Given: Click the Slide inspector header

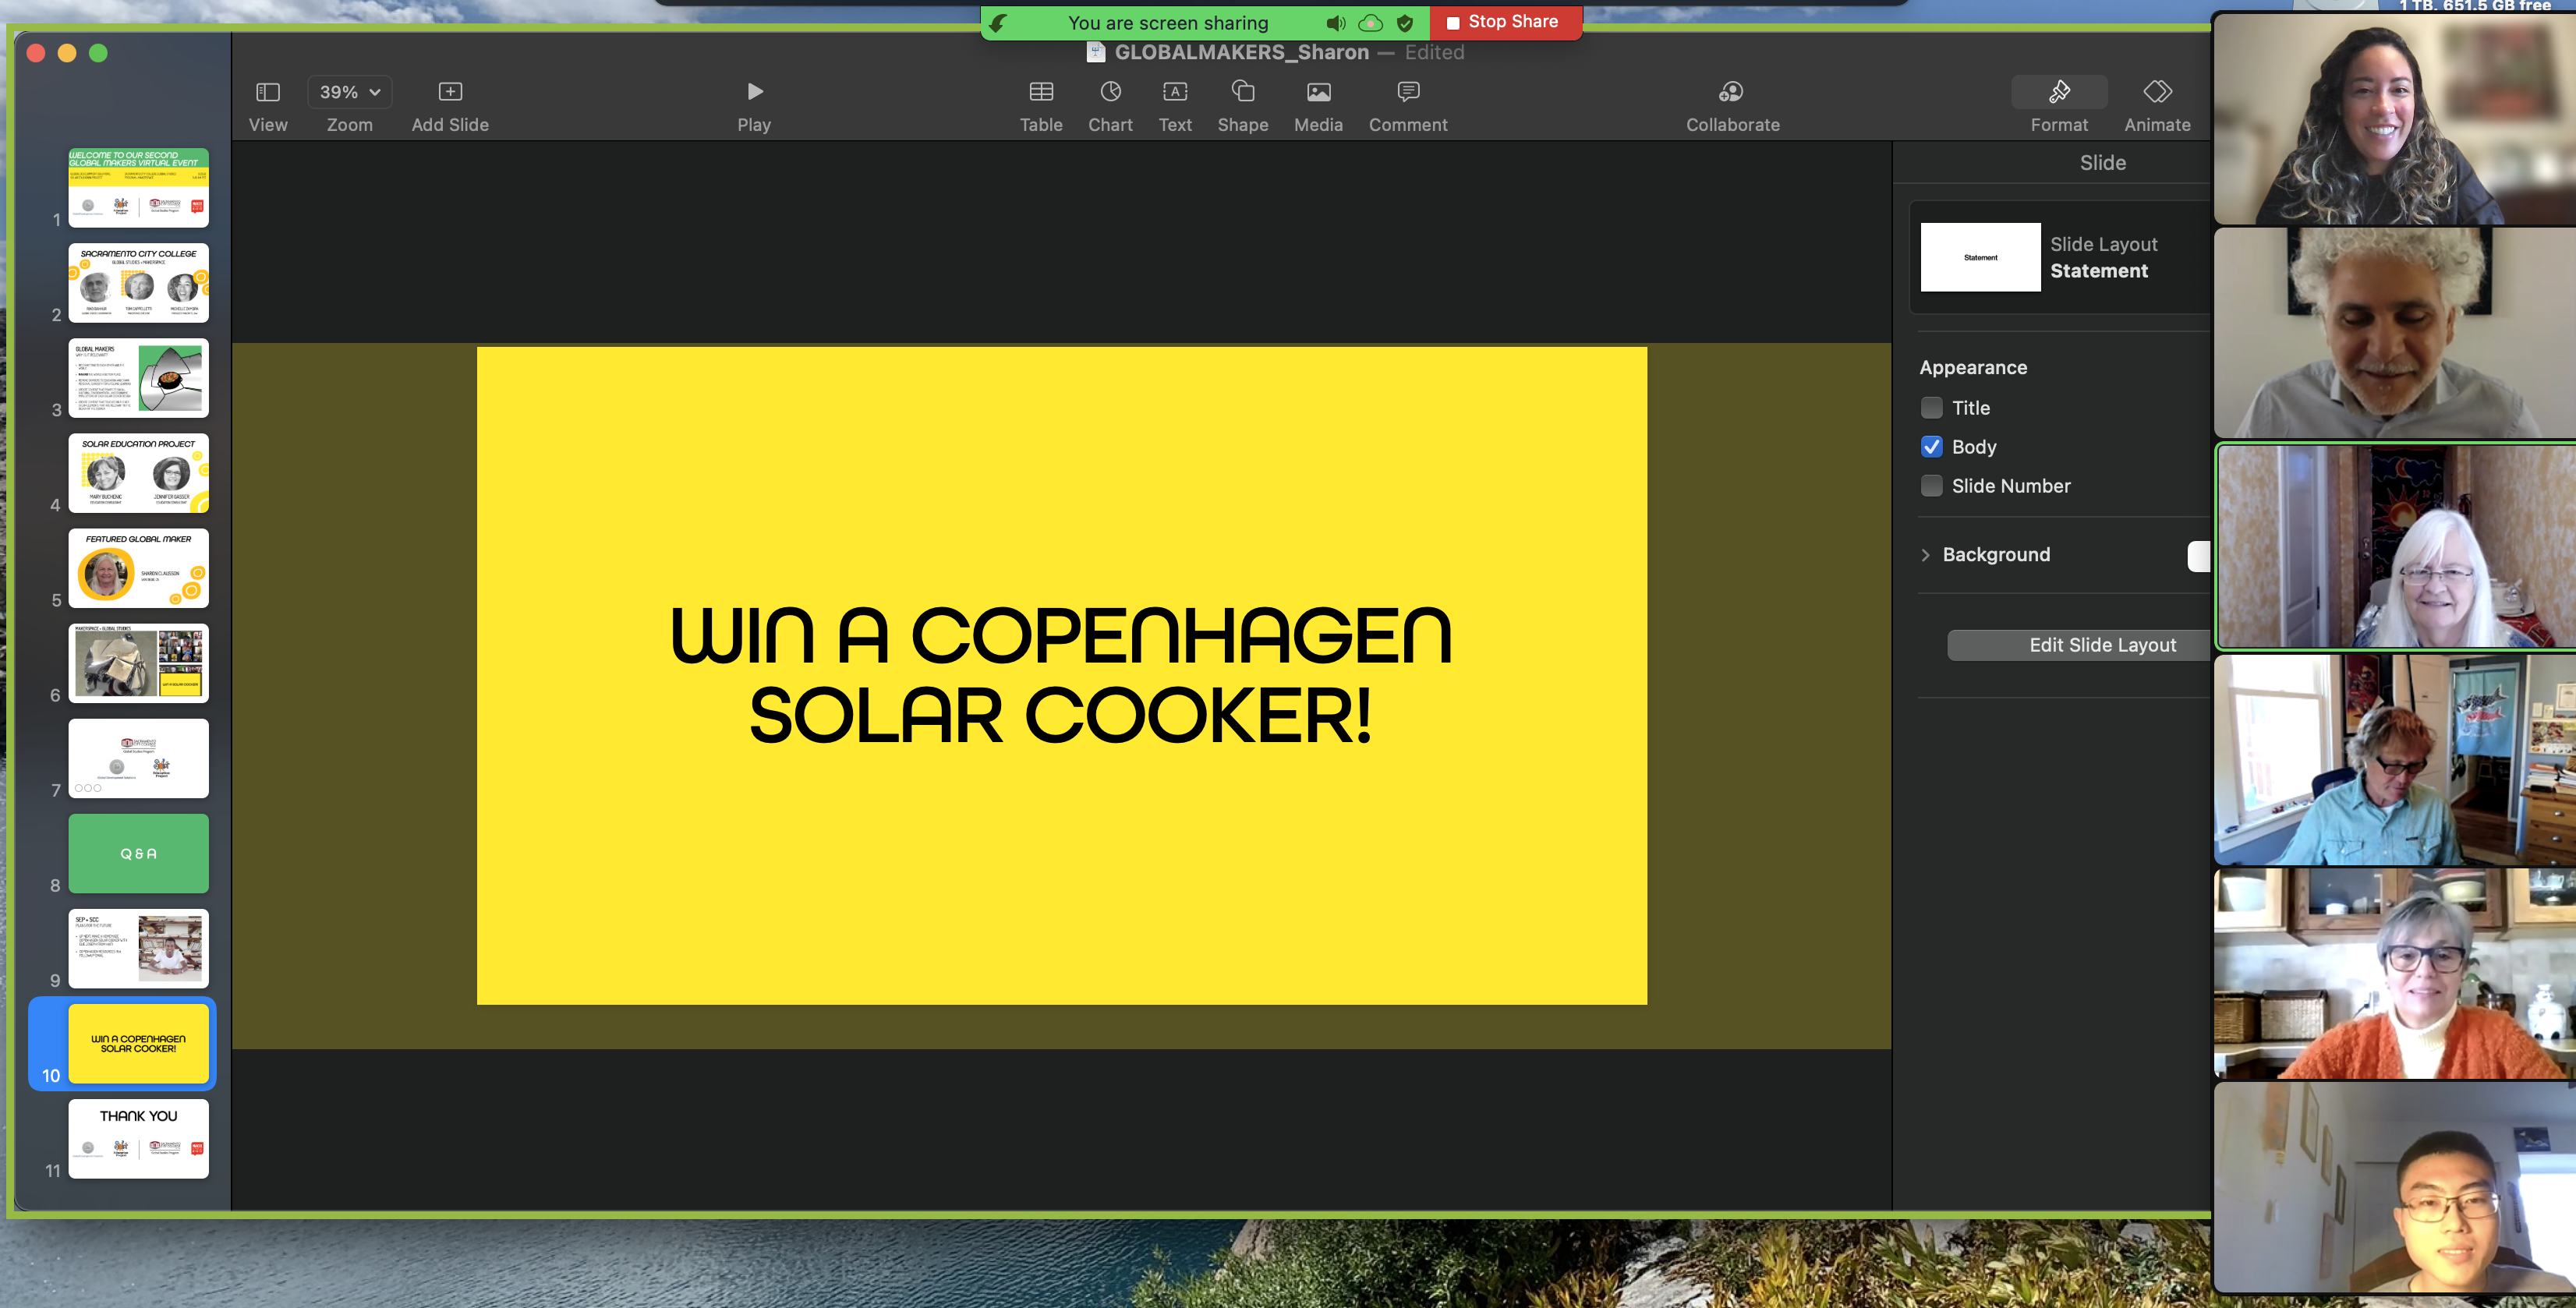Looking at the screenshot, I should (x=2102, y=163).
